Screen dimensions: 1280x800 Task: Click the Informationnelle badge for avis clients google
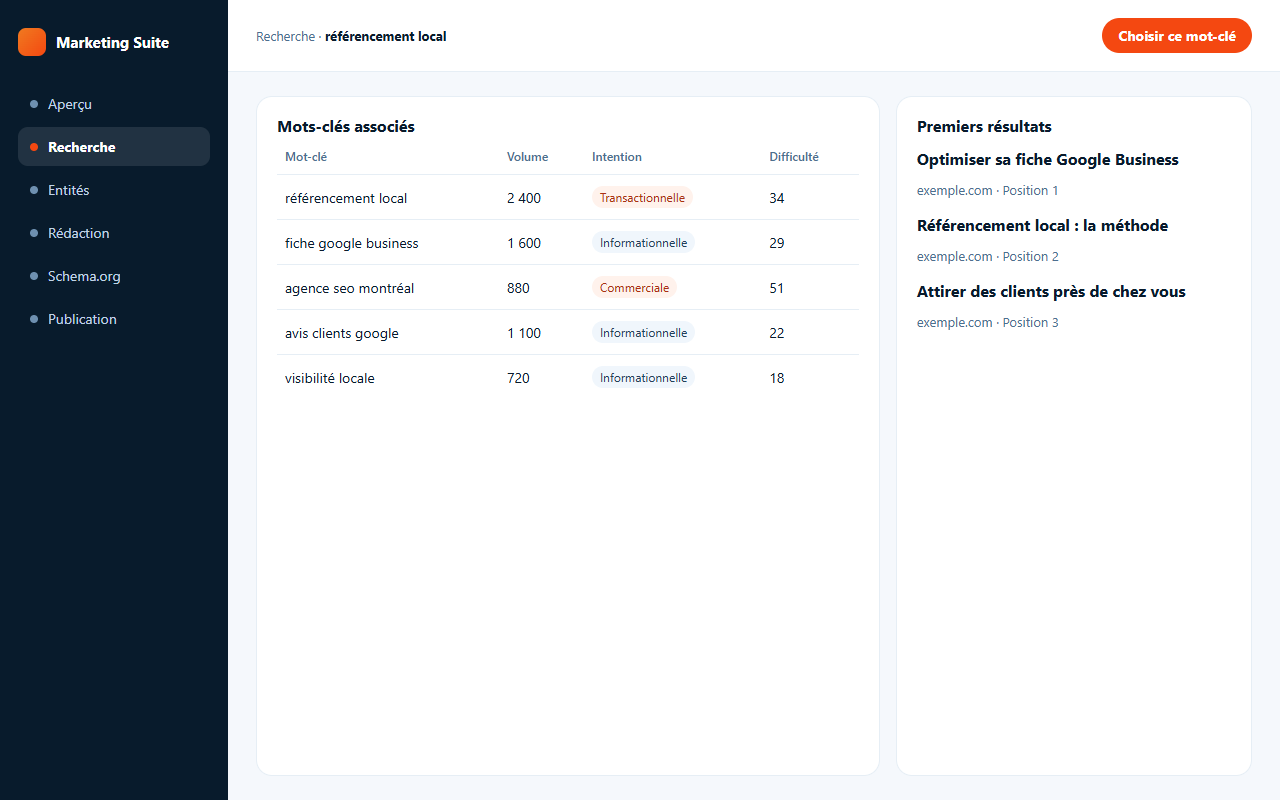click(643, 333)
